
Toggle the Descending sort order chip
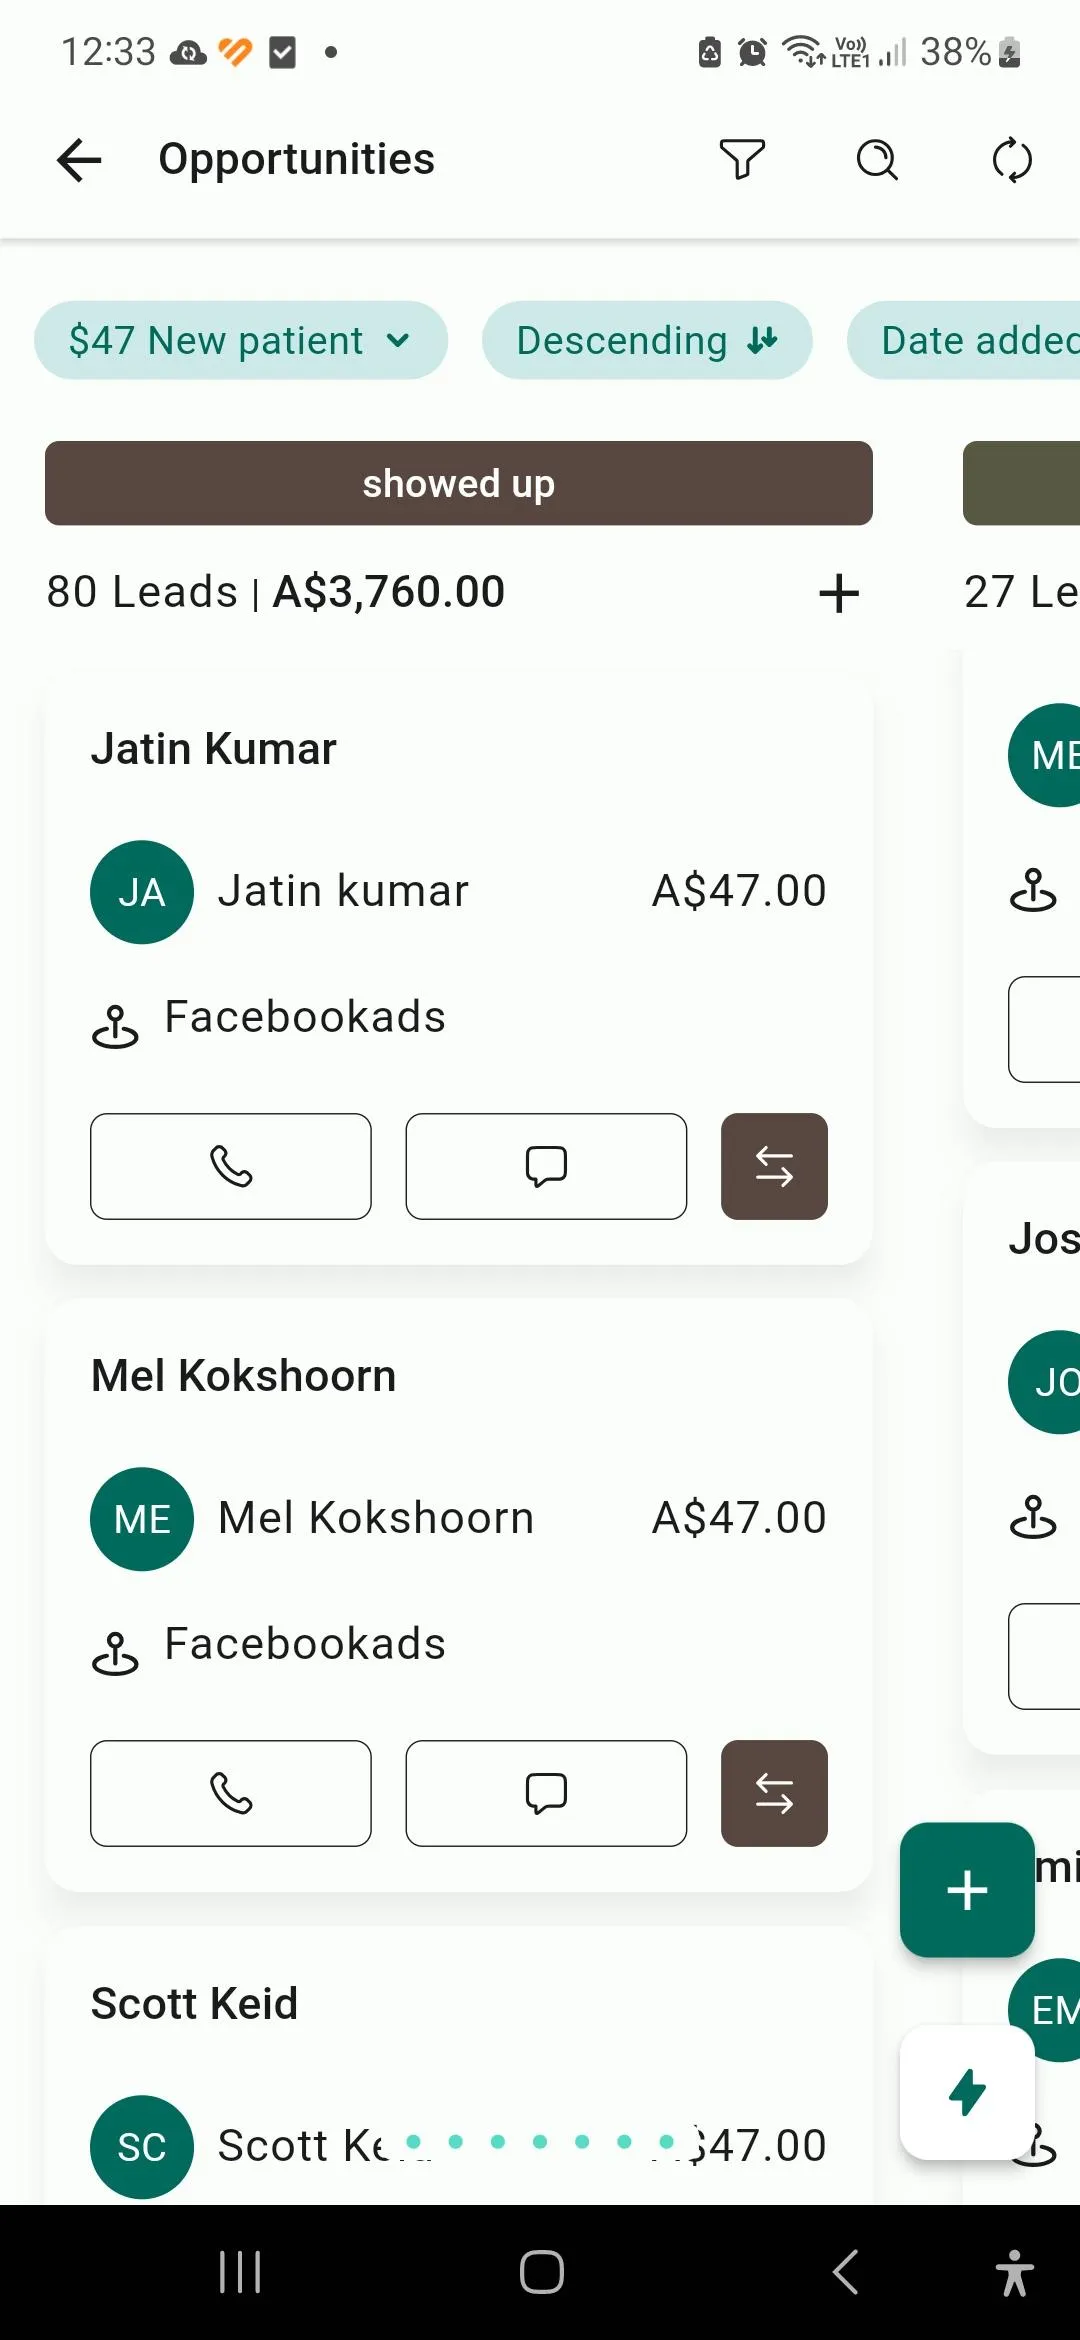(646, 340)
